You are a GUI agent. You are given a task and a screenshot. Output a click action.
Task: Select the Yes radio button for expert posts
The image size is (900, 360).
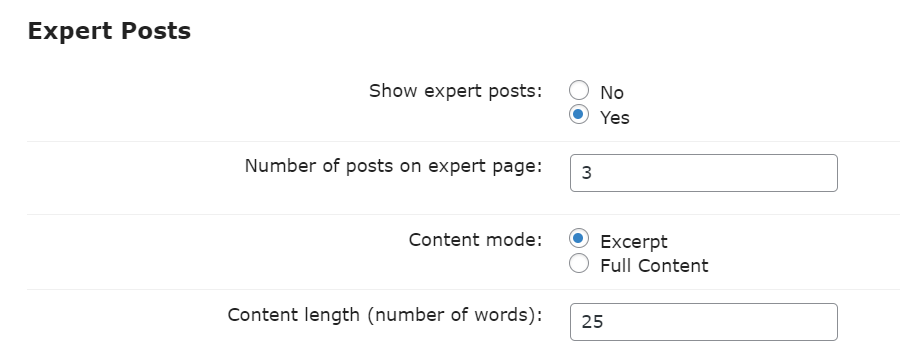point(579,114)
